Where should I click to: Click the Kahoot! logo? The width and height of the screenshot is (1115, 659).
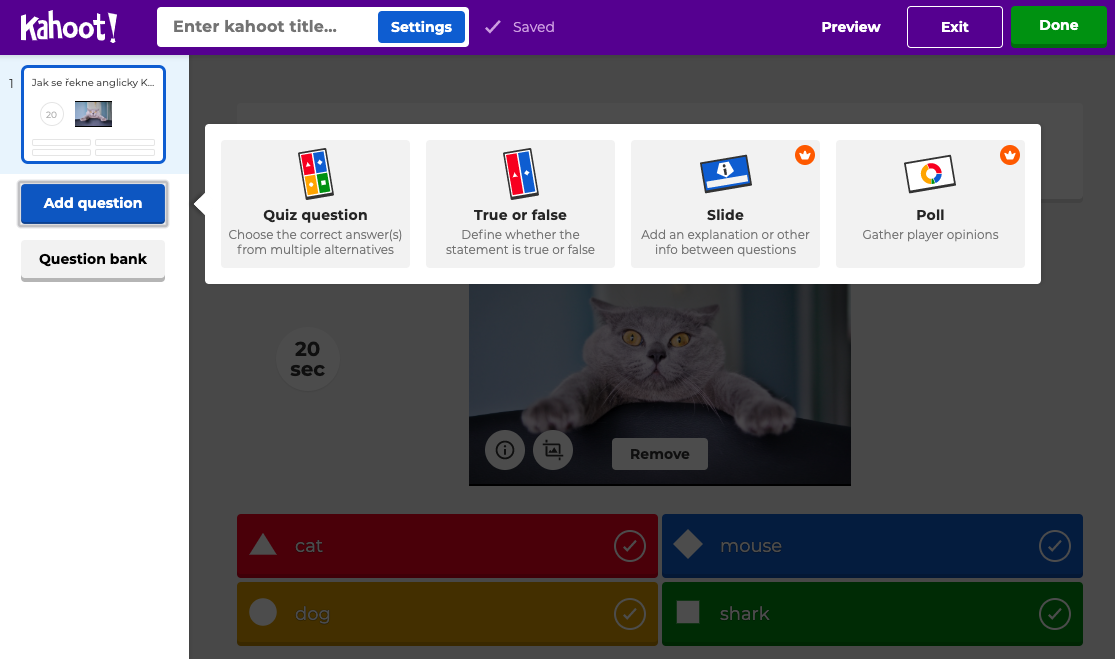(x=69, y=27)
